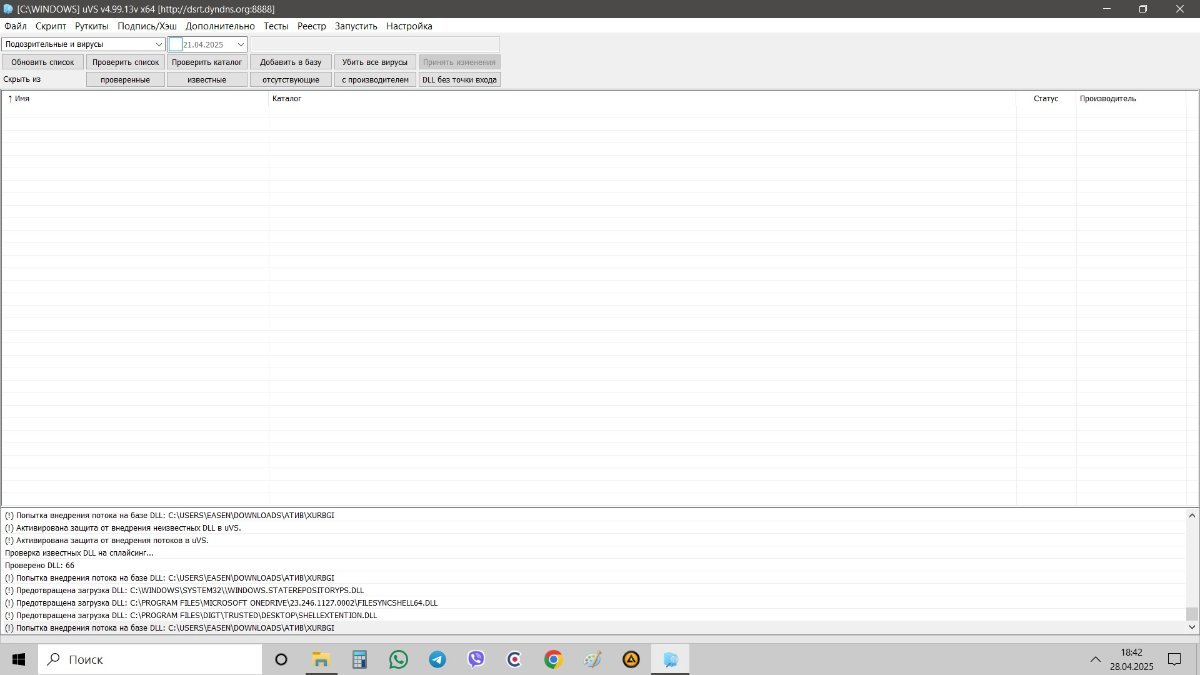The width and height of the screenshot is (1200, 675).
Task: Click log scrollbar down arrow
Action: (1191, 627)
